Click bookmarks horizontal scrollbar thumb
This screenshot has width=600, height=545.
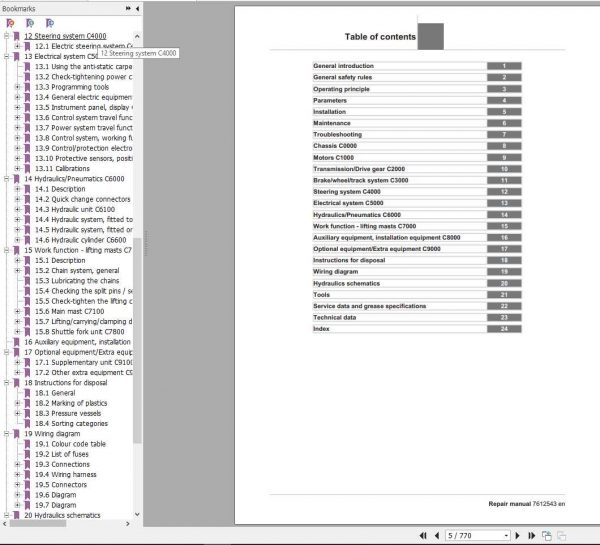(x=38, y=524)
